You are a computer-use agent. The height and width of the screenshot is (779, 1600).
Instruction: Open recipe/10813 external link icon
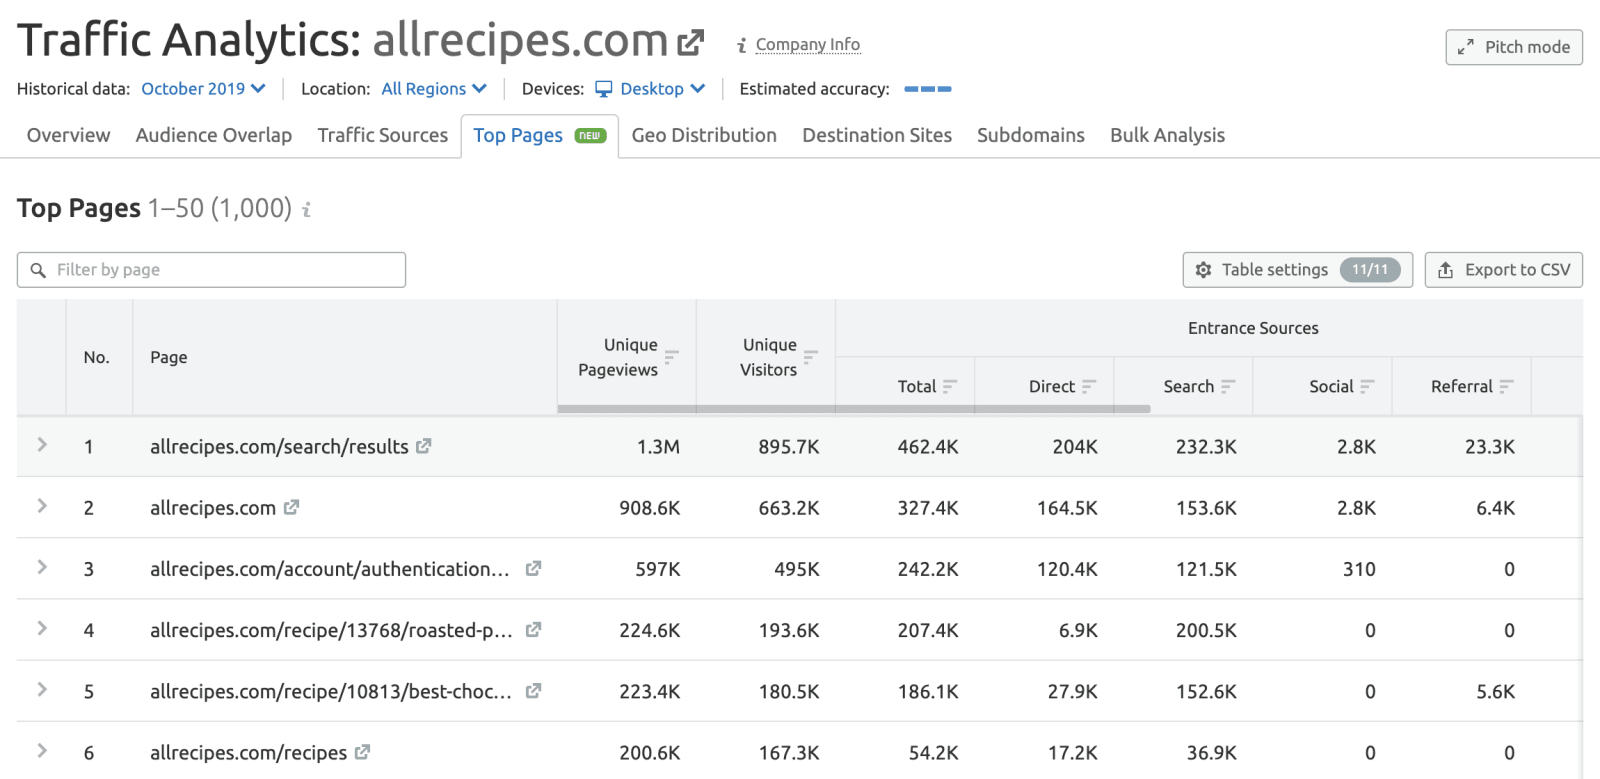pyautogui.click(x=533, y=690)
